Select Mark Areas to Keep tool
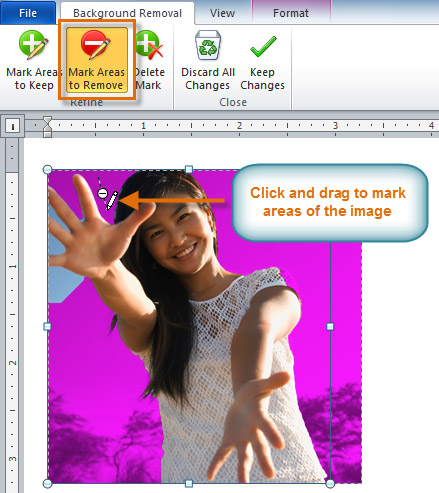Image resolution: width=439 pixels, height=493 pixels. pyautogui.click(x=33, y=61)
